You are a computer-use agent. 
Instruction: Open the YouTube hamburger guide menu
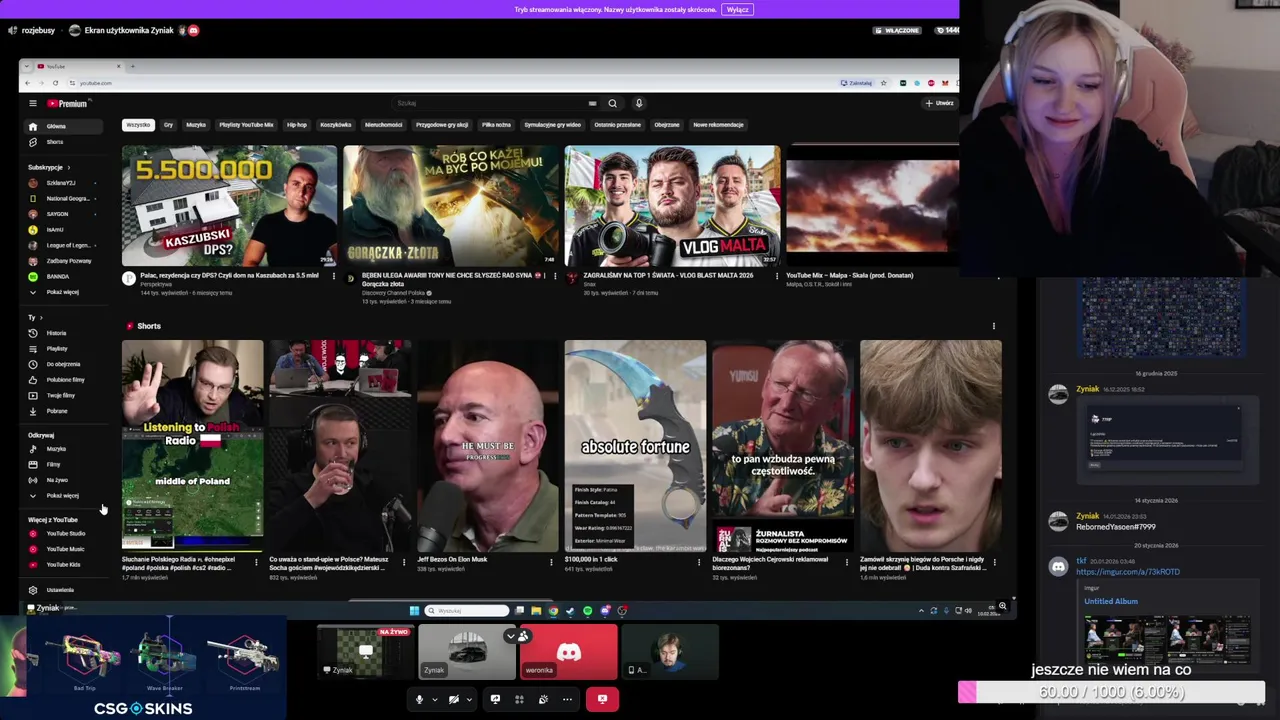32,103
